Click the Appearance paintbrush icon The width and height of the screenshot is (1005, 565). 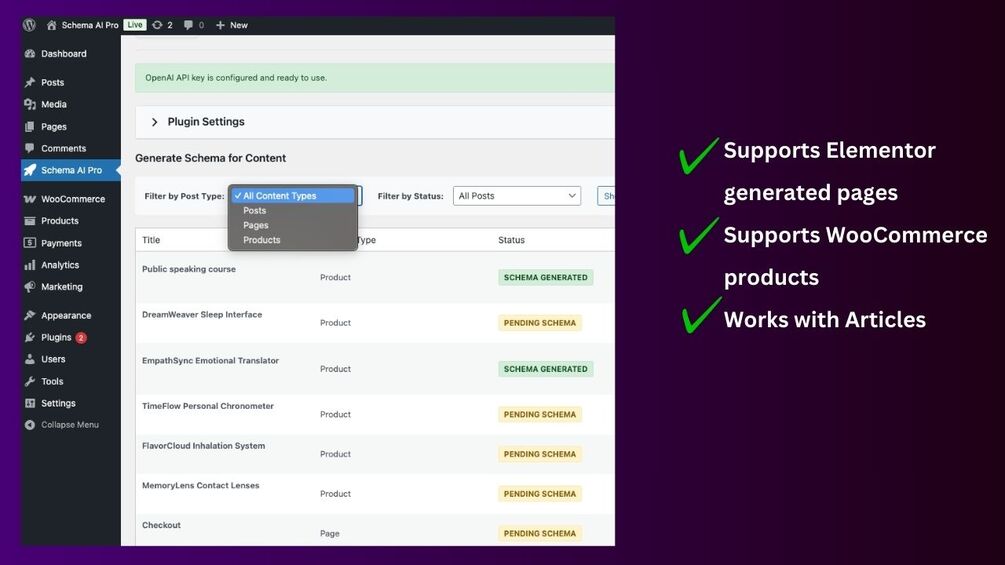pos(29,315)
